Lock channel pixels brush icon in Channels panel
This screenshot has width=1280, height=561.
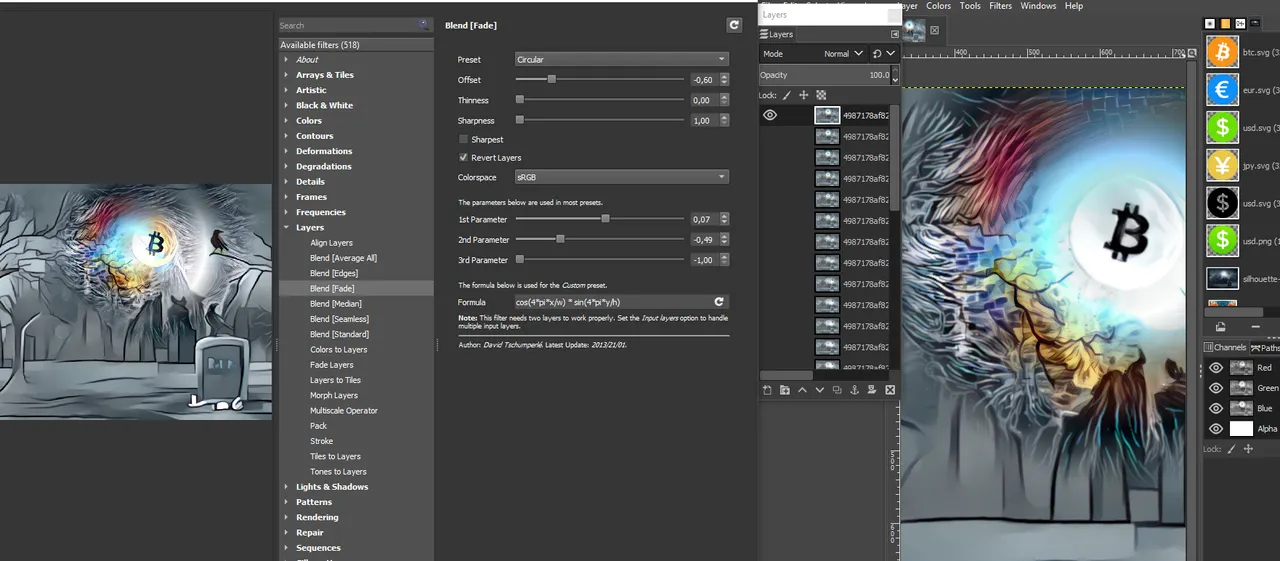pyautogui.click(x=1231, y=449)
